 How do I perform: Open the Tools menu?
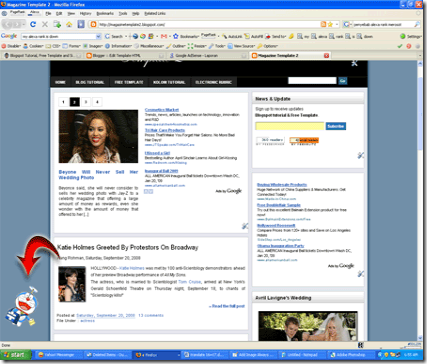tap(123, 13)
